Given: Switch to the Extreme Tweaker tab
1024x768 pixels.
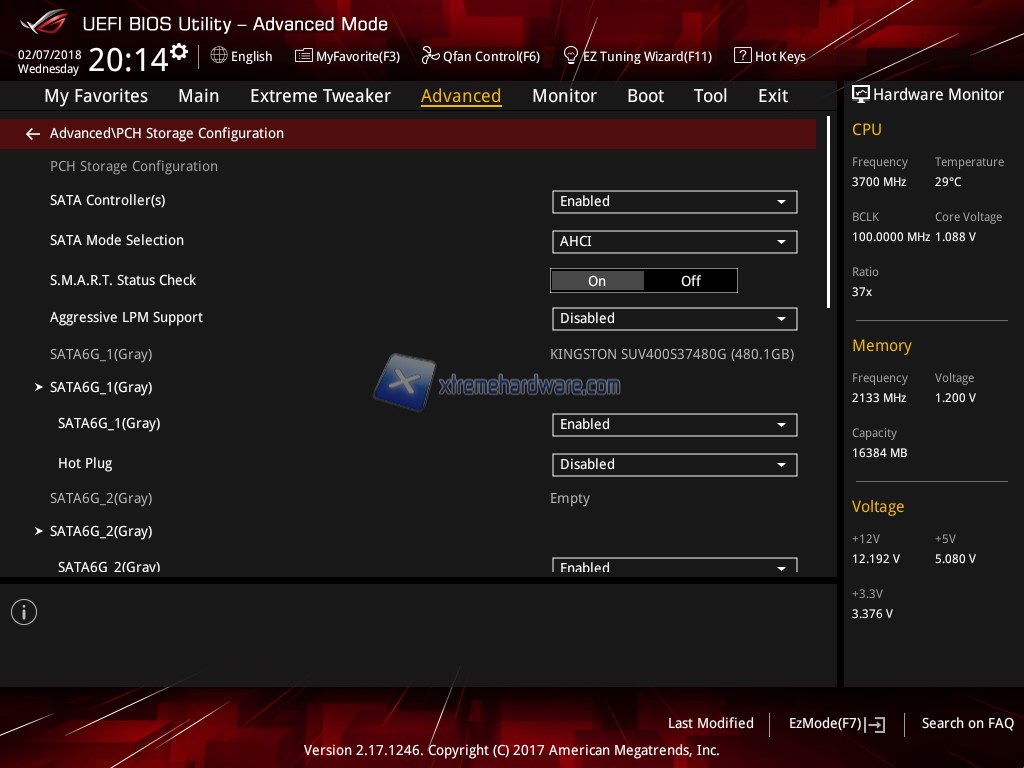Looking at the screenshot, I should point(320,96).
